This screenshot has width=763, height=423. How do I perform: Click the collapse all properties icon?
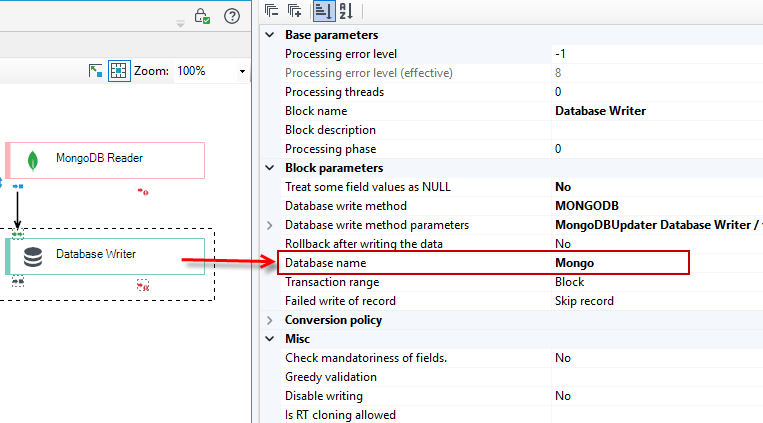[x=272, y=10]
